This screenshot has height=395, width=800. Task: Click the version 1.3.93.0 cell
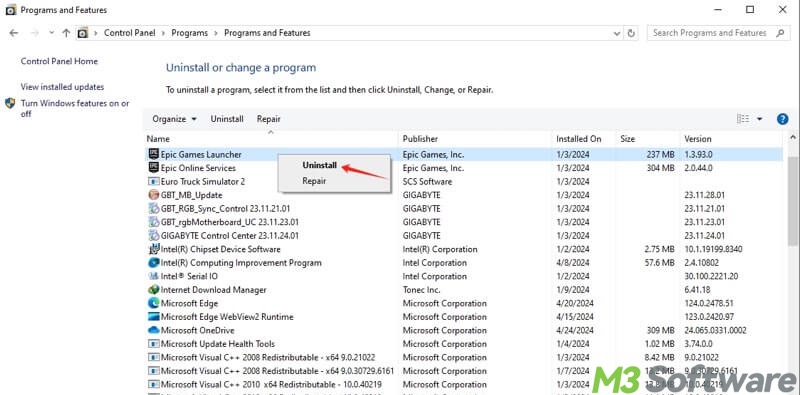pos(698,154)
